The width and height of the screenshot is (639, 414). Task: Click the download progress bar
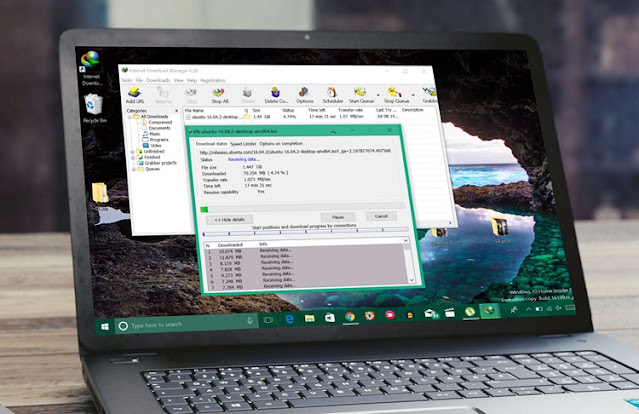click(302, 208)
